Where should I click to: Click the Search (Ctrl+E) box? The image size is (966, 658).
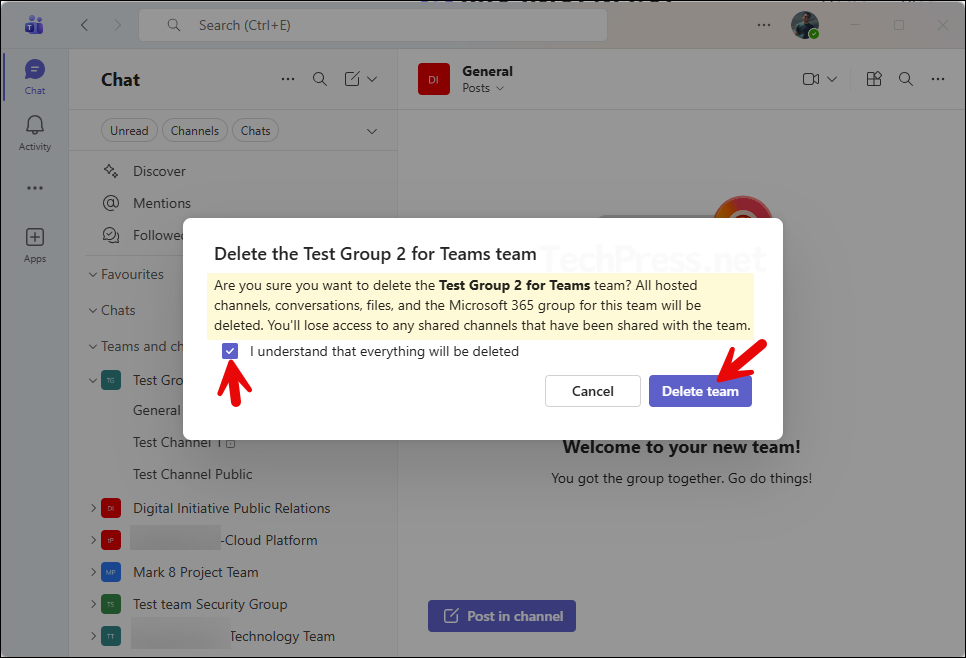pos(372,25)
